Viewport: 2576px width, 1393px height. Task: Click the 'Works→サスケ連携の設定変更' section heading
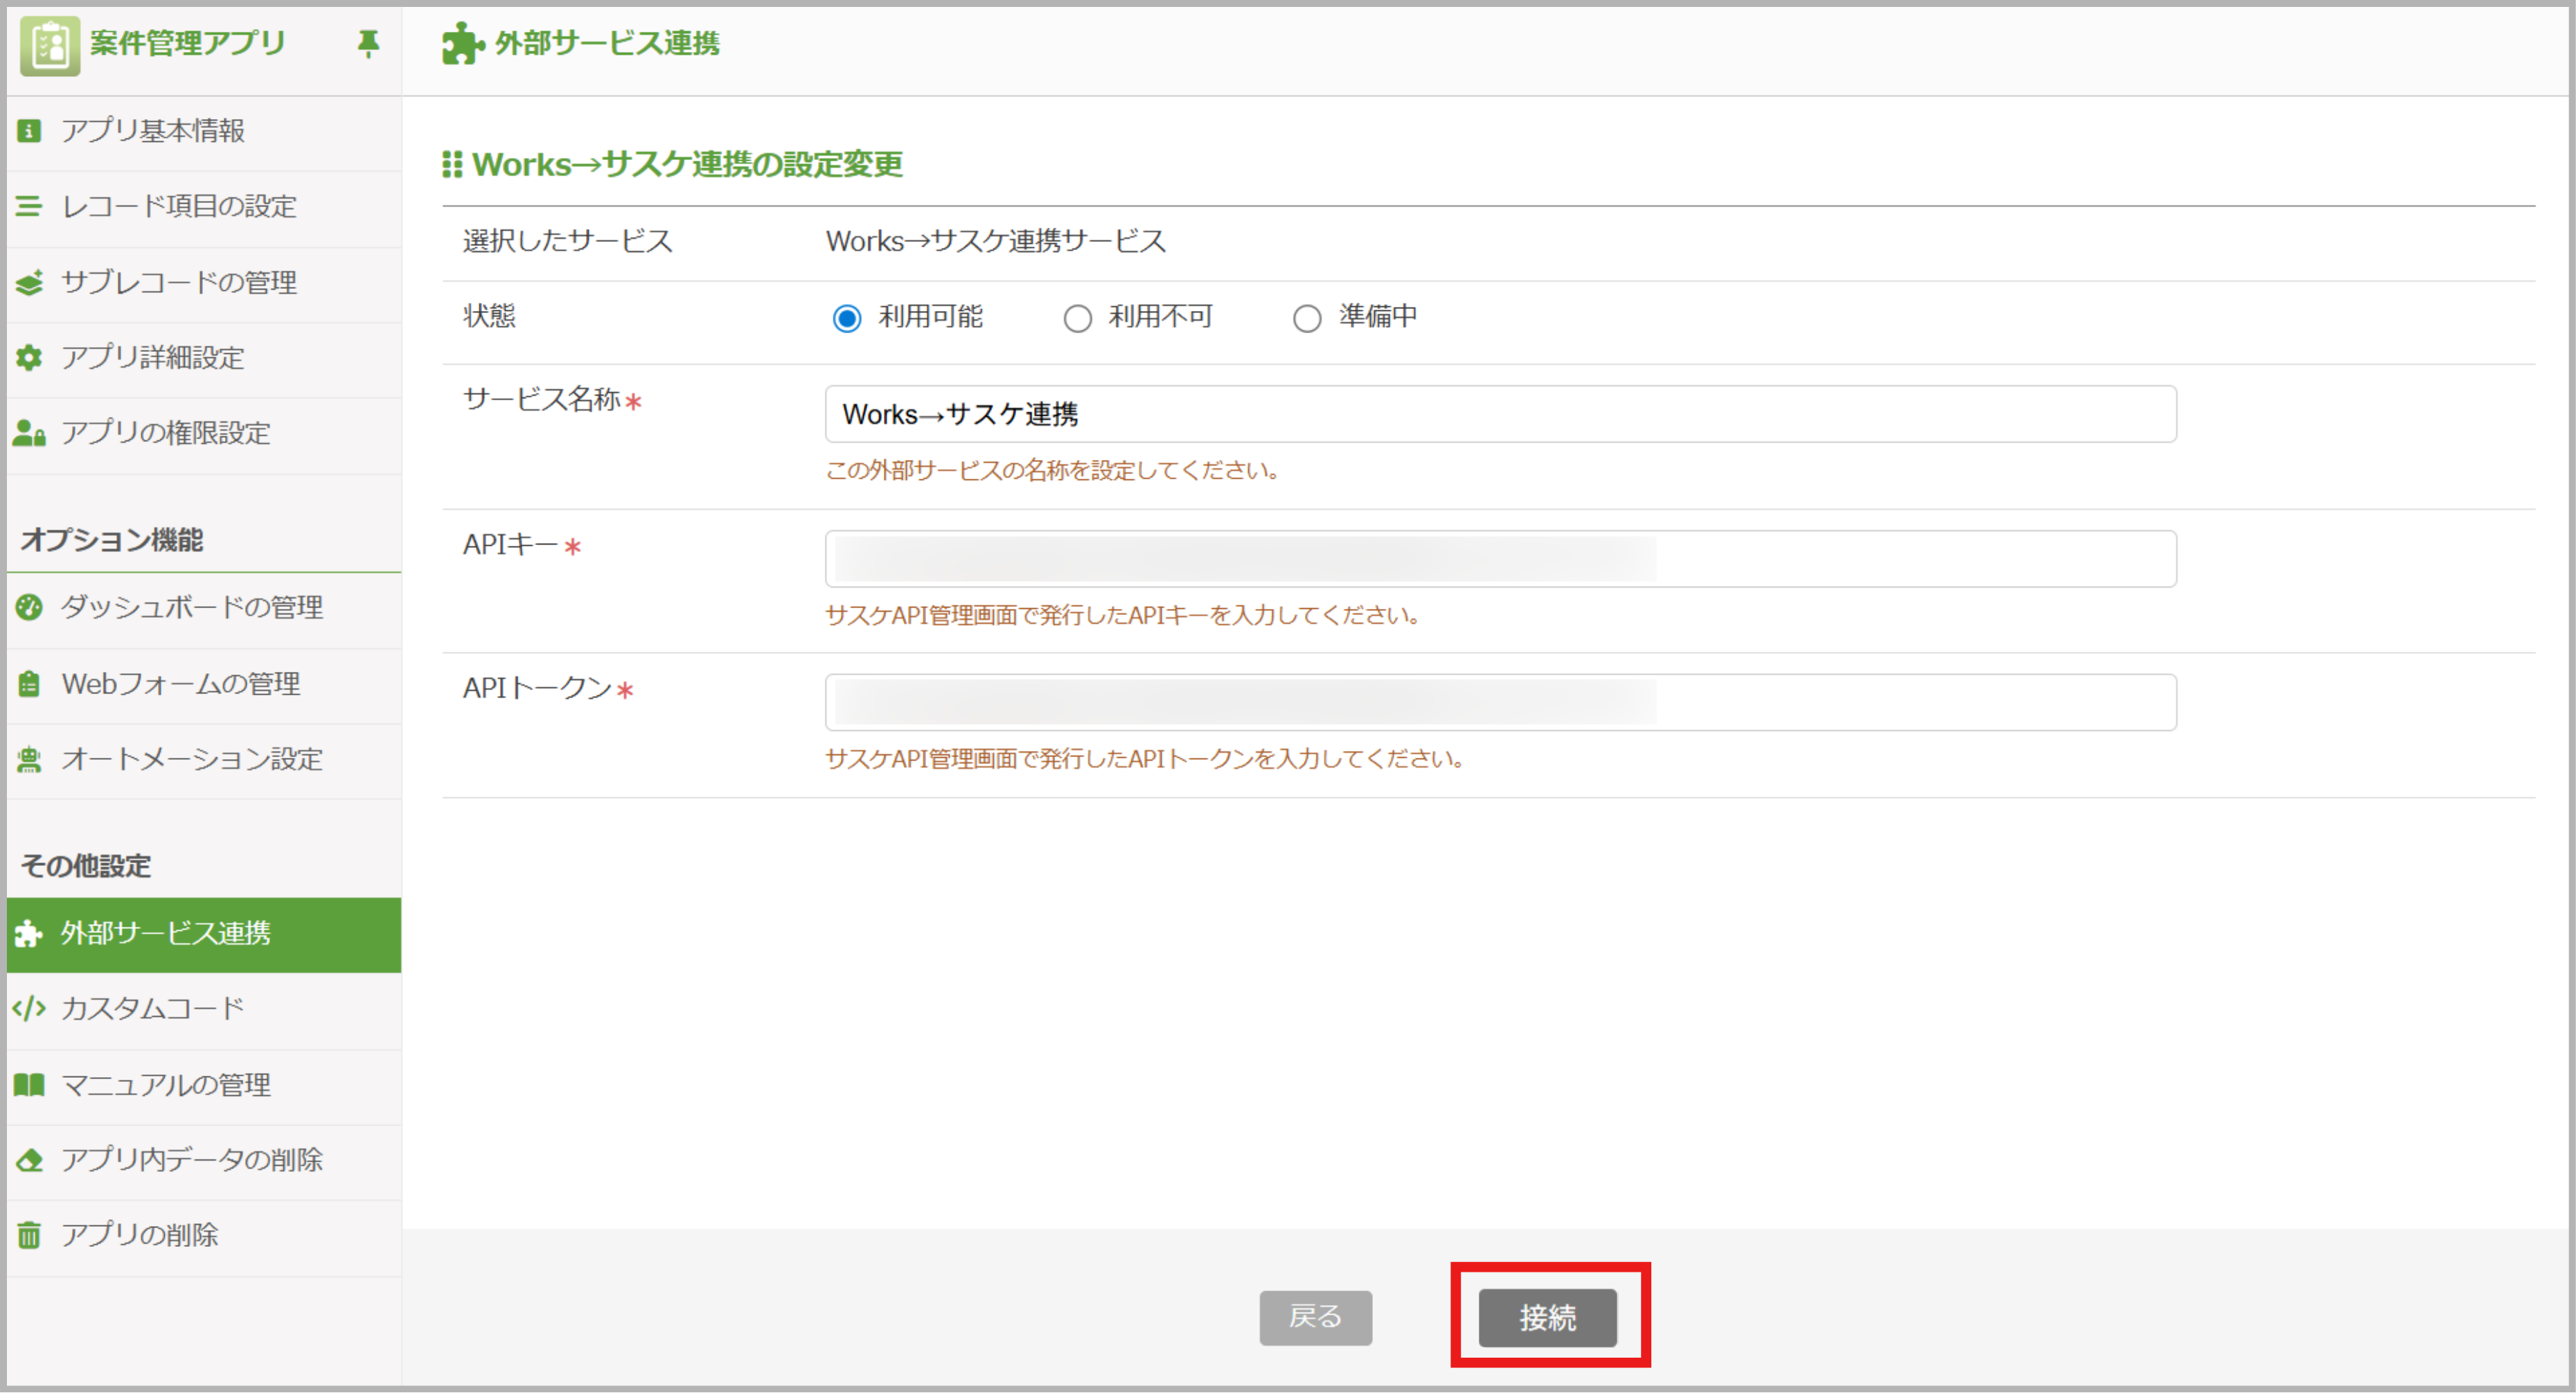(687, 164)
